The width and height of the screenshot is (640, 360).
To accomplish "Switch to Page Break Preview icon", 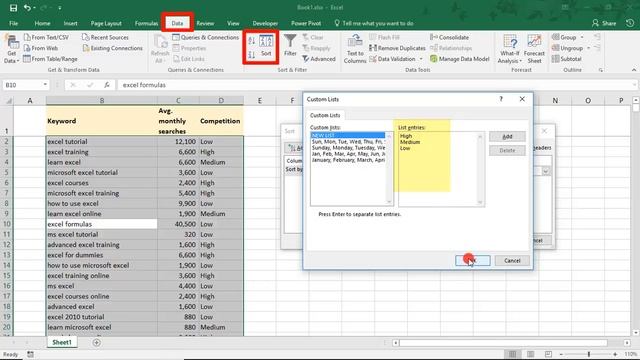I will click(x=548, y=354).
